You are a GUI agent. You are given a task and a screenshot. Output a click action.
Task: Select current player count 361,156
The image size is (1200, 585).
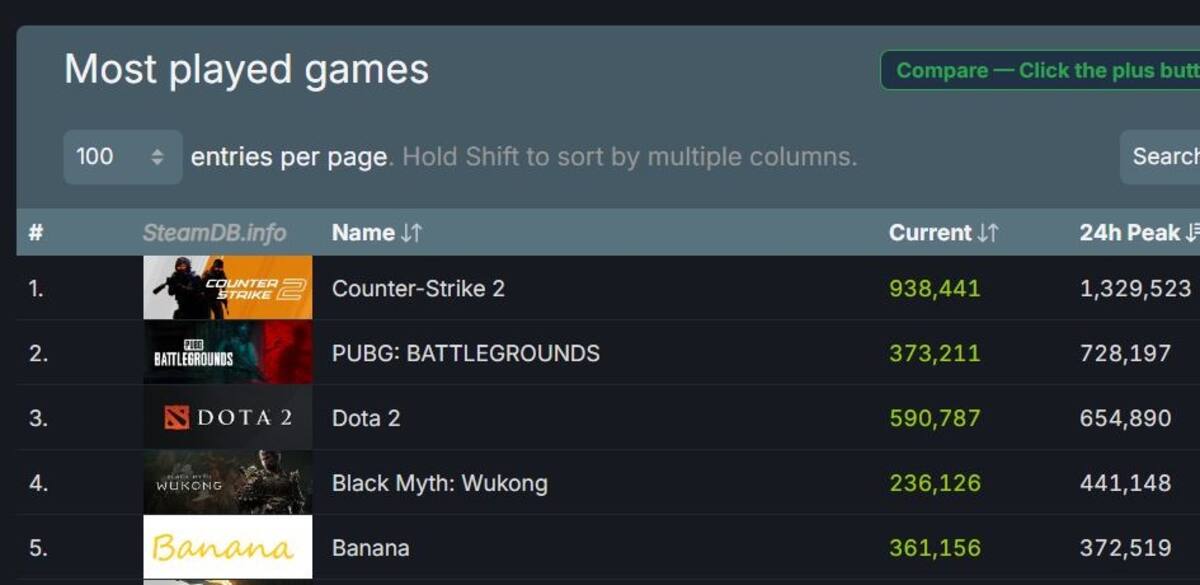(x=935, y=548)
